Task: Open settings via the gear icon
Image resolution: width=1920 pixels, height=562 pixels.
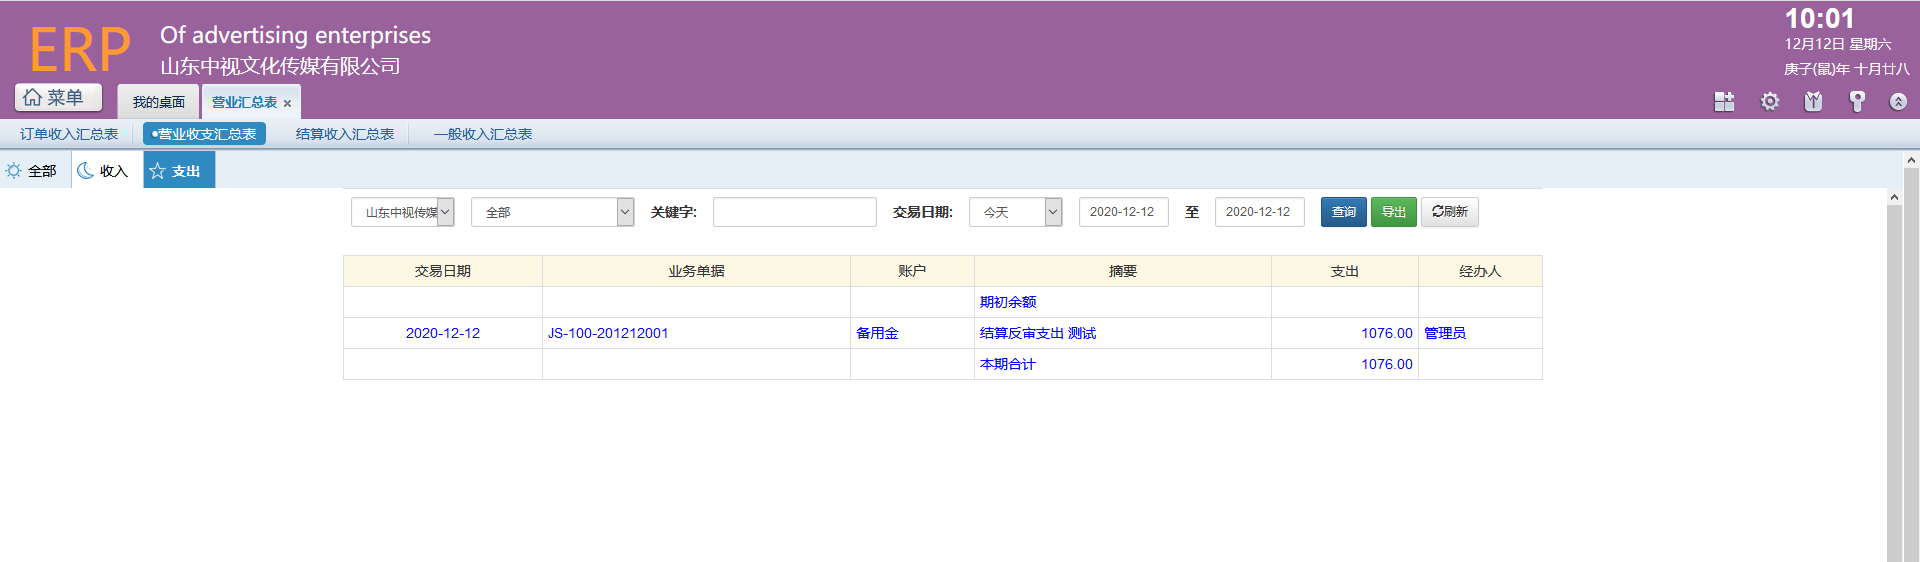Action: coord(1770,102)
